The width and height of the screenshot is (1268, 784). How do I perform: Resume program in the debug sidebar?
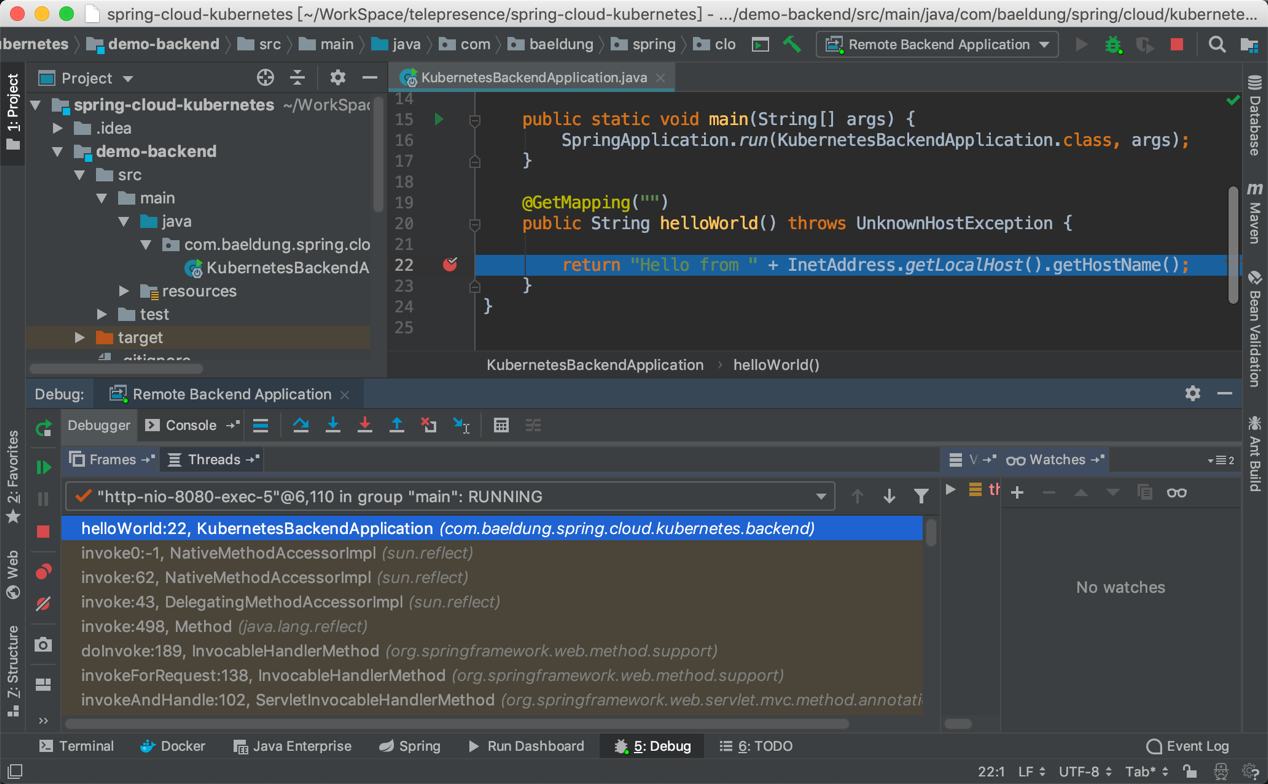[x=43, y=467]
